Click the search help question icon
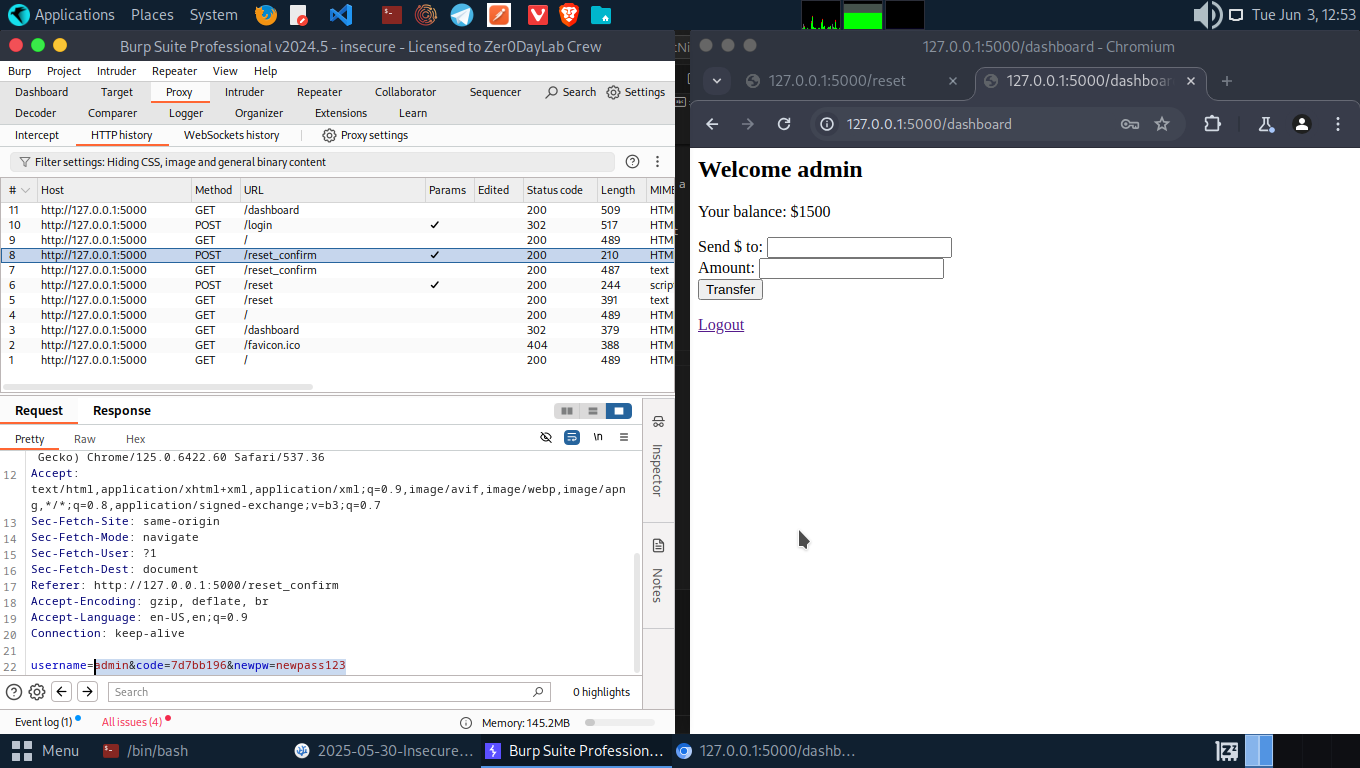Image resolution: width=1360 pixels, height=768 pixels. tap(14, 692)
